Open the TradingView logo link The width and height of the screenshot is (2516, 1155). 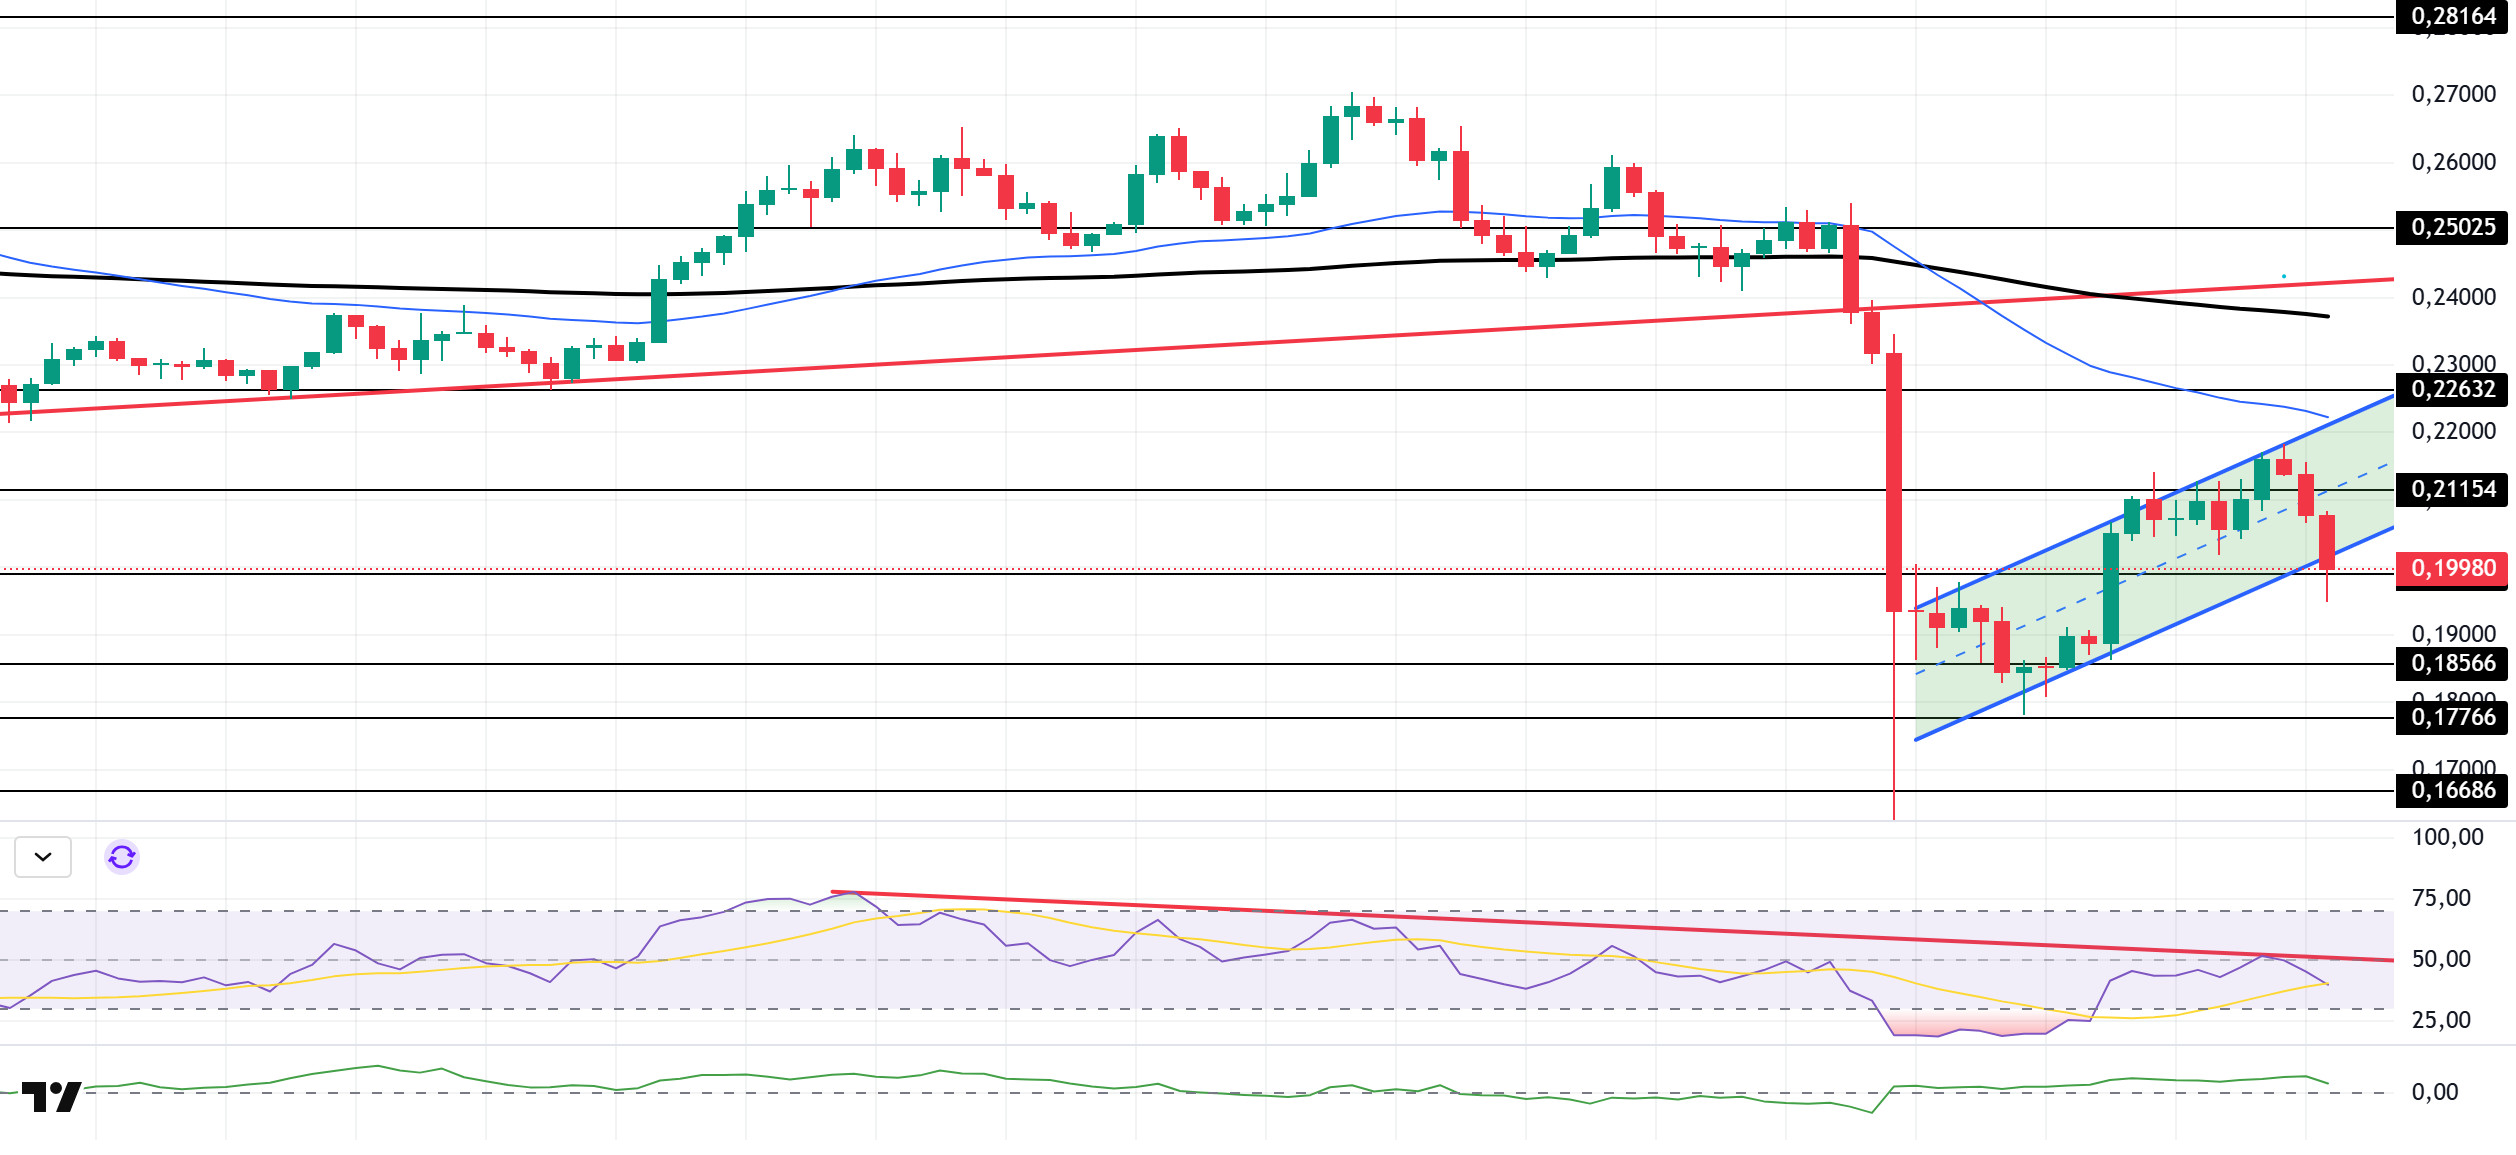click(51, 1097)
